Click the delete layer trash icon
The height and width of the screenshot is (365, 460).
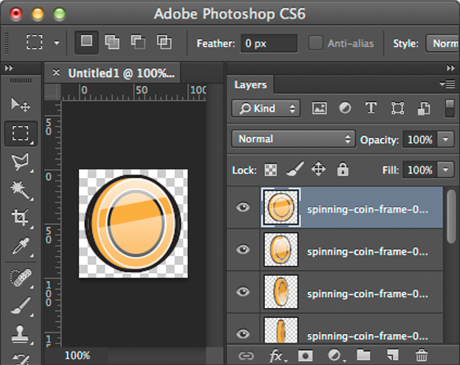(x=421, y=355)
